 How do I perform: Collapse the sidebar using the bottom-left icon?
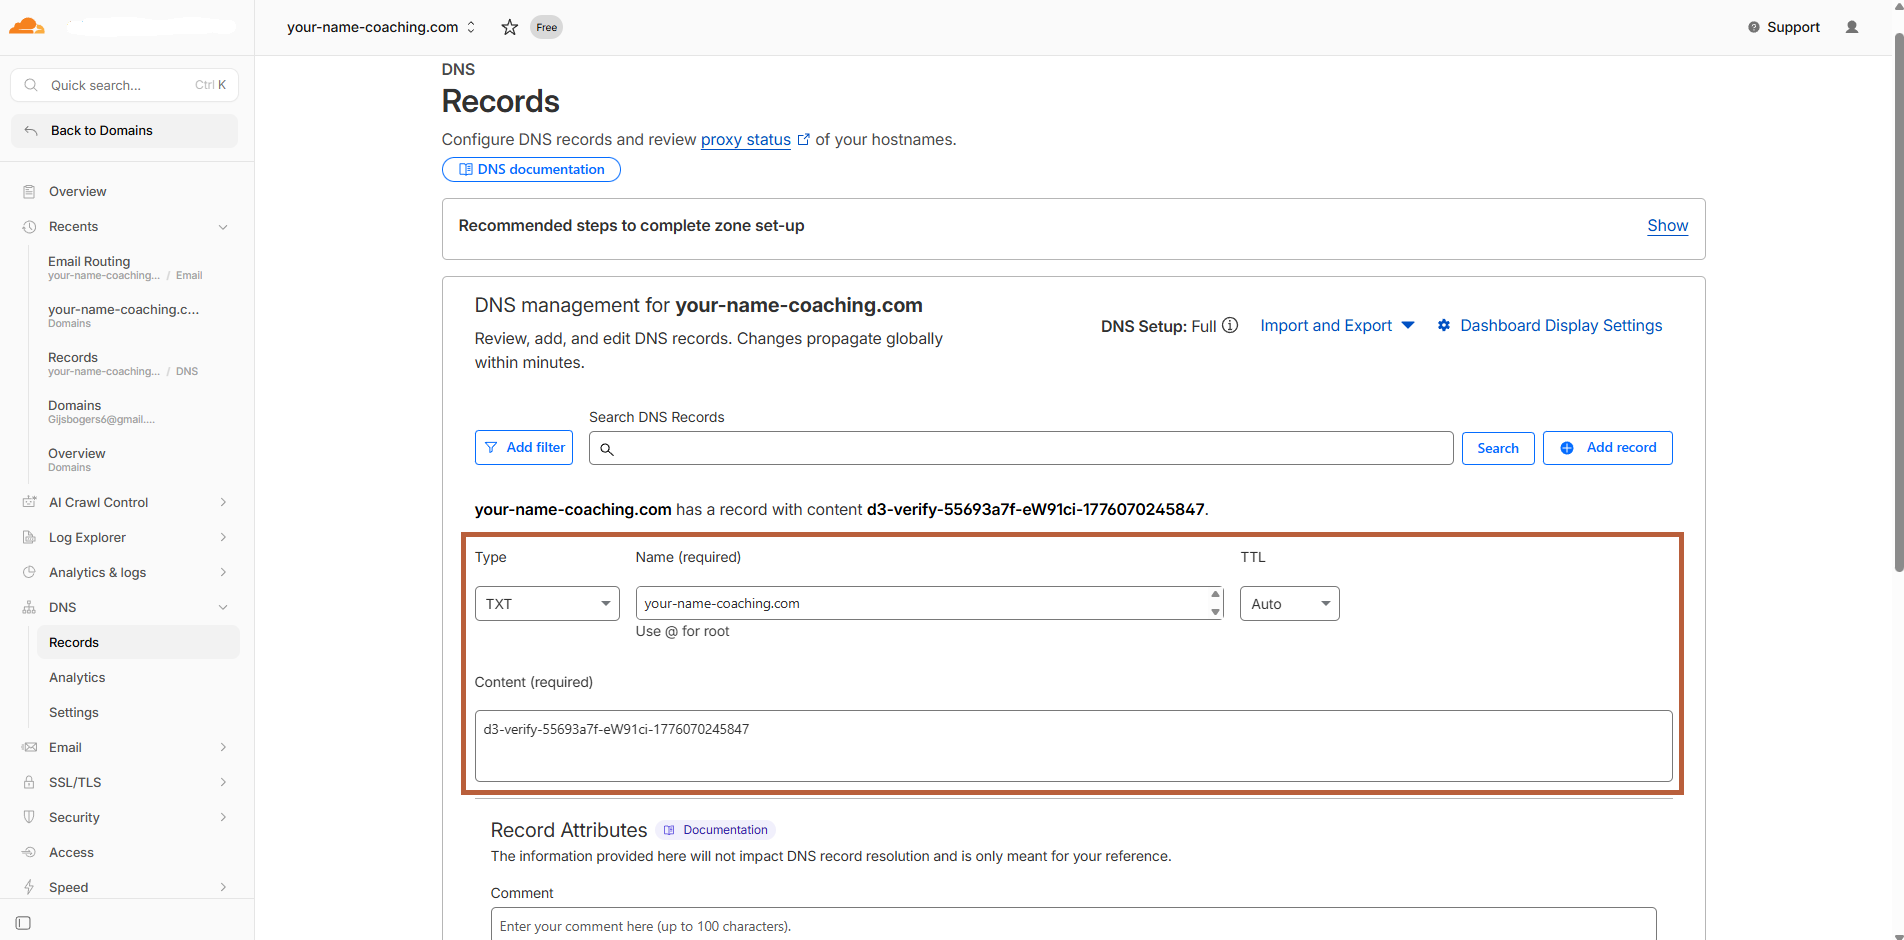click(22, 922)
